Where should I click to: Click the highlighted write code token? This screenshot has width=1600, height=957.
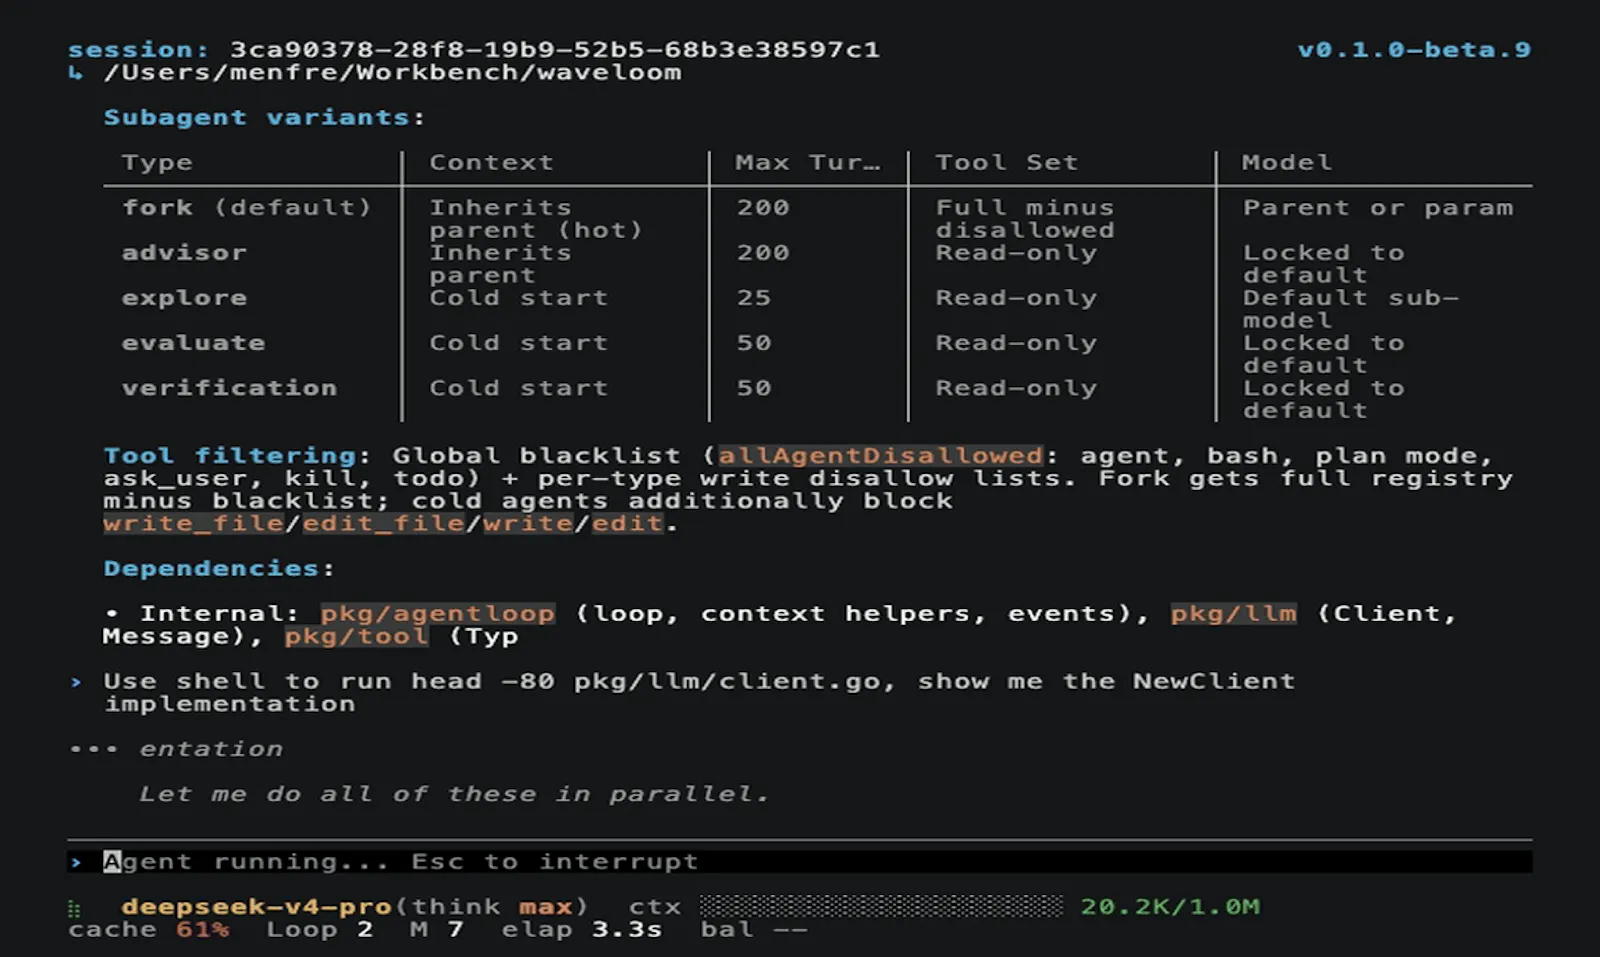click(527, 523)
